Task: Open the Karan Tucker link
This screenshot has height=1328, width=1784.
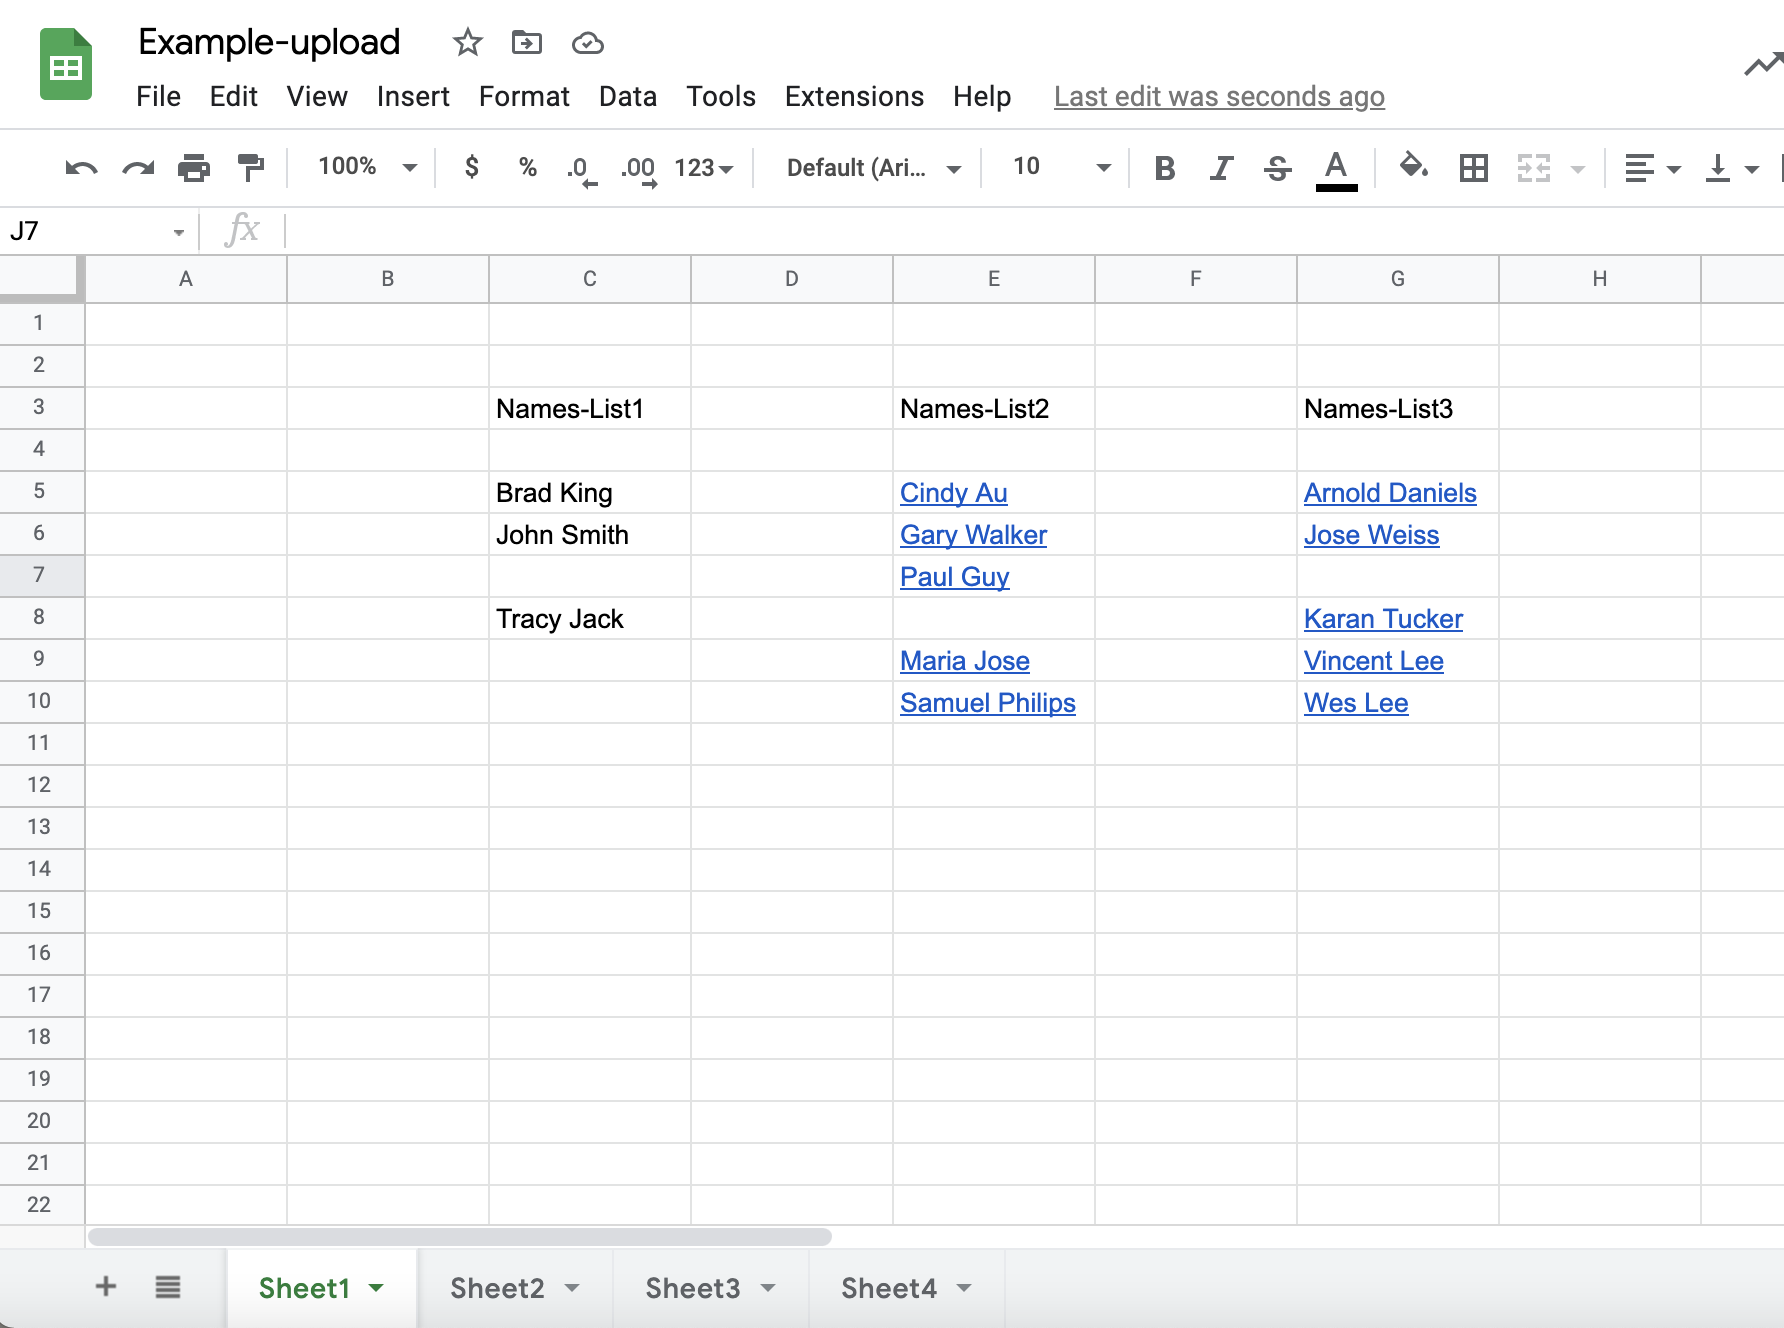Action: click(1383, 619)
